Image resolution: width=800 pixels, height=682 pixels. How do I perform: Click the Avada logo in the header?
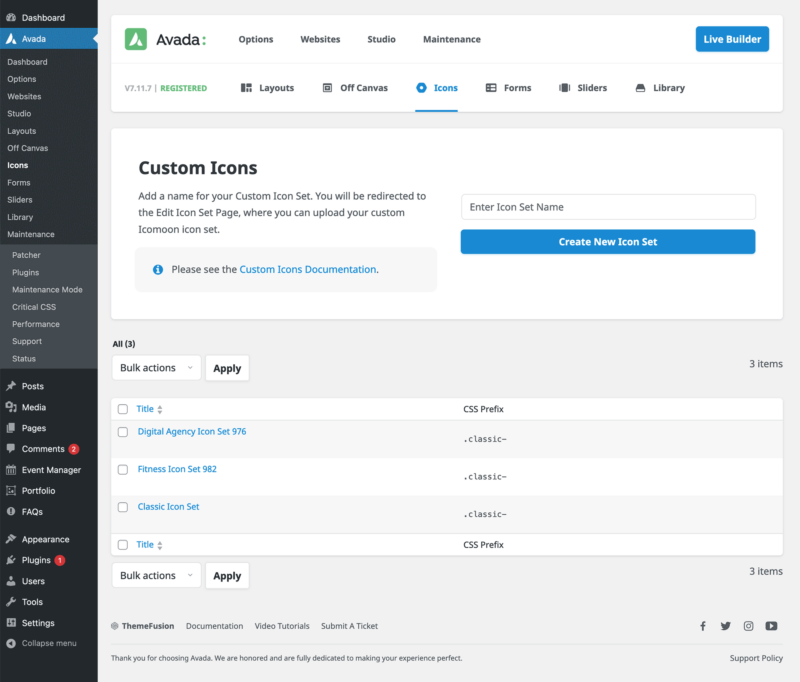coord(165,39)
